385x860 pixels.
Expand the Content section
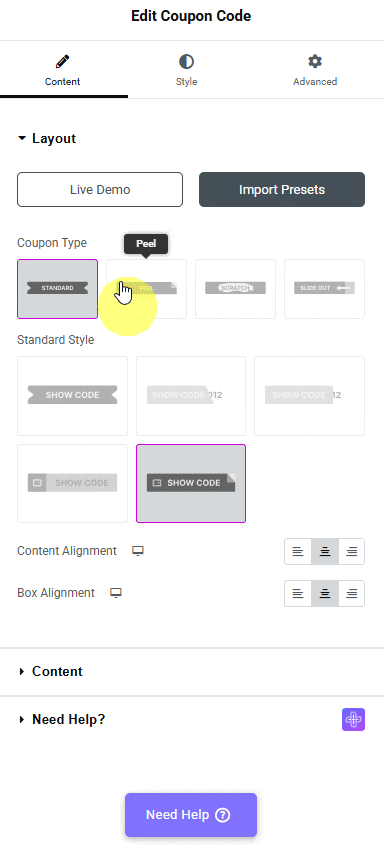(50, 671)
